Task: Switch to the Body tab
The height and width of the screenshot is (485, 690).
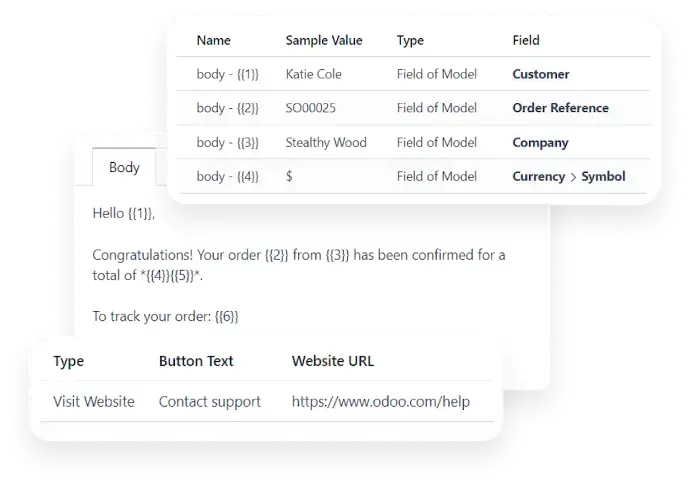Action: pos(124,167)
